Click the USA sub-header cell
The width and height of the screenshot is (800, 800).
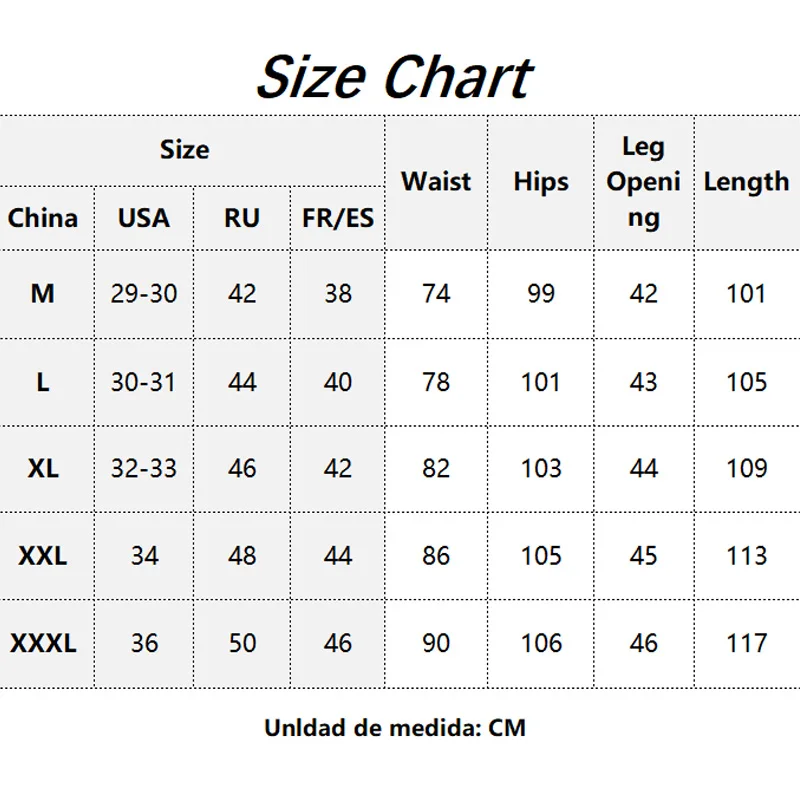[x=144, y=218]
